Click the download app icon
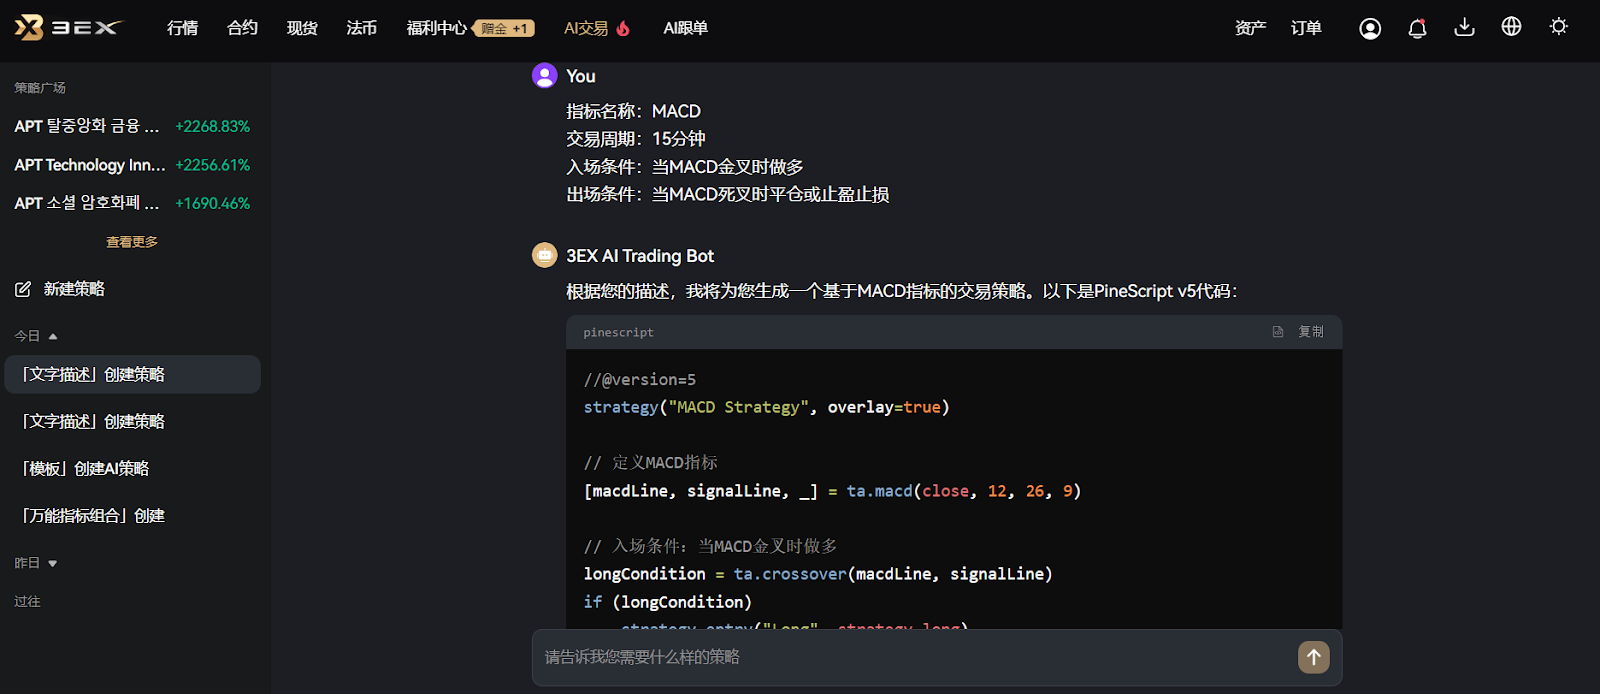Screen dimensions: 1600x694 coord(1464,28)
